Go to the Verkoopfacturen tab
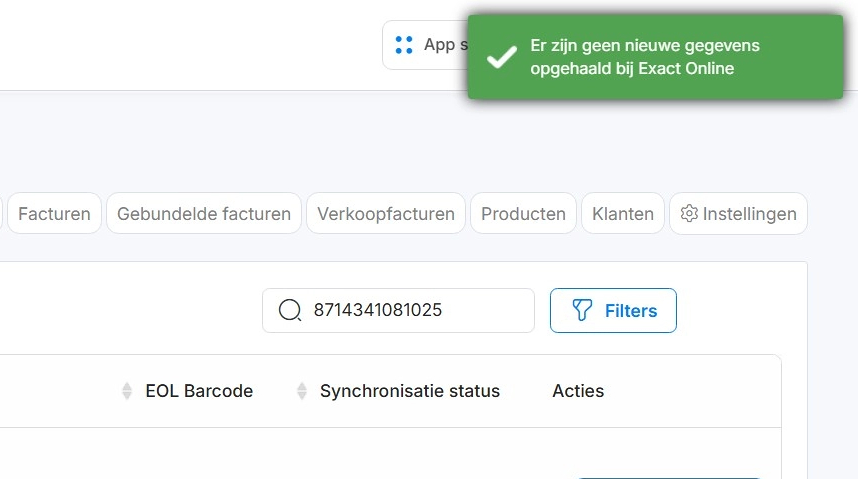 386,213
